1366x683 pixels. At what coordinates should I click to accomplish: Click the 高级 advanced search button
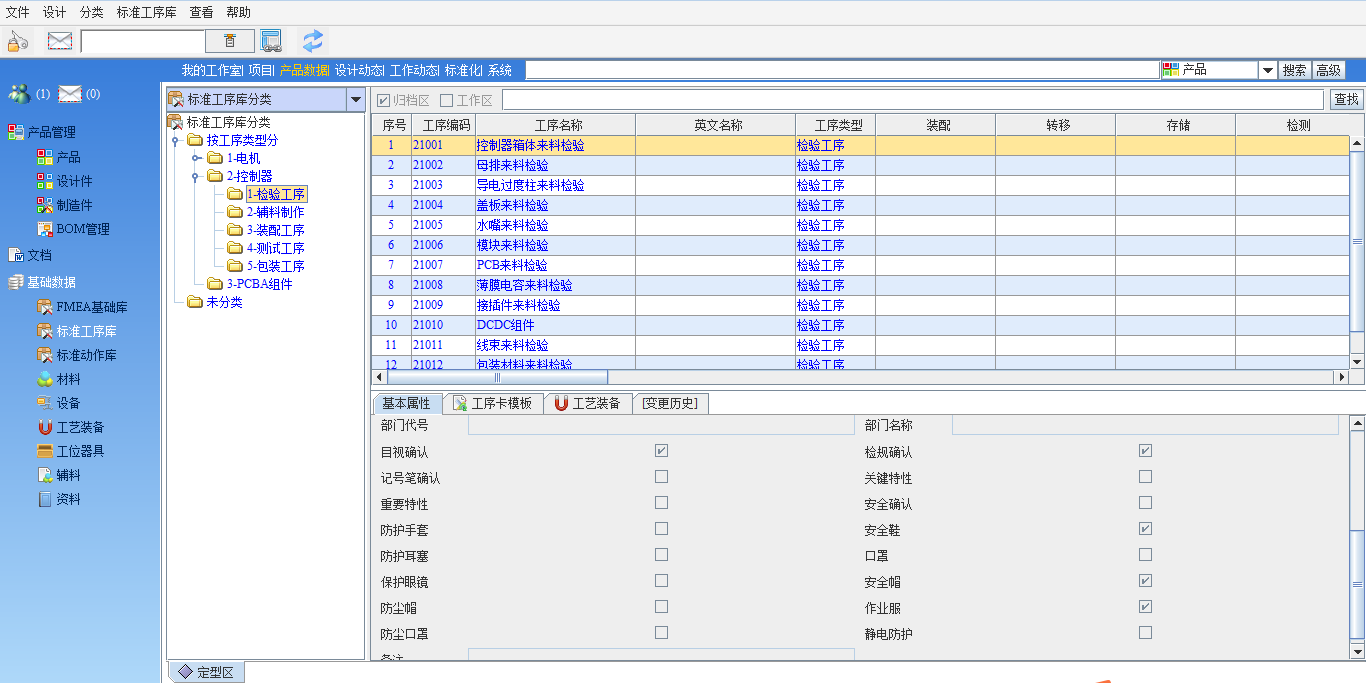pos(1328,70)
